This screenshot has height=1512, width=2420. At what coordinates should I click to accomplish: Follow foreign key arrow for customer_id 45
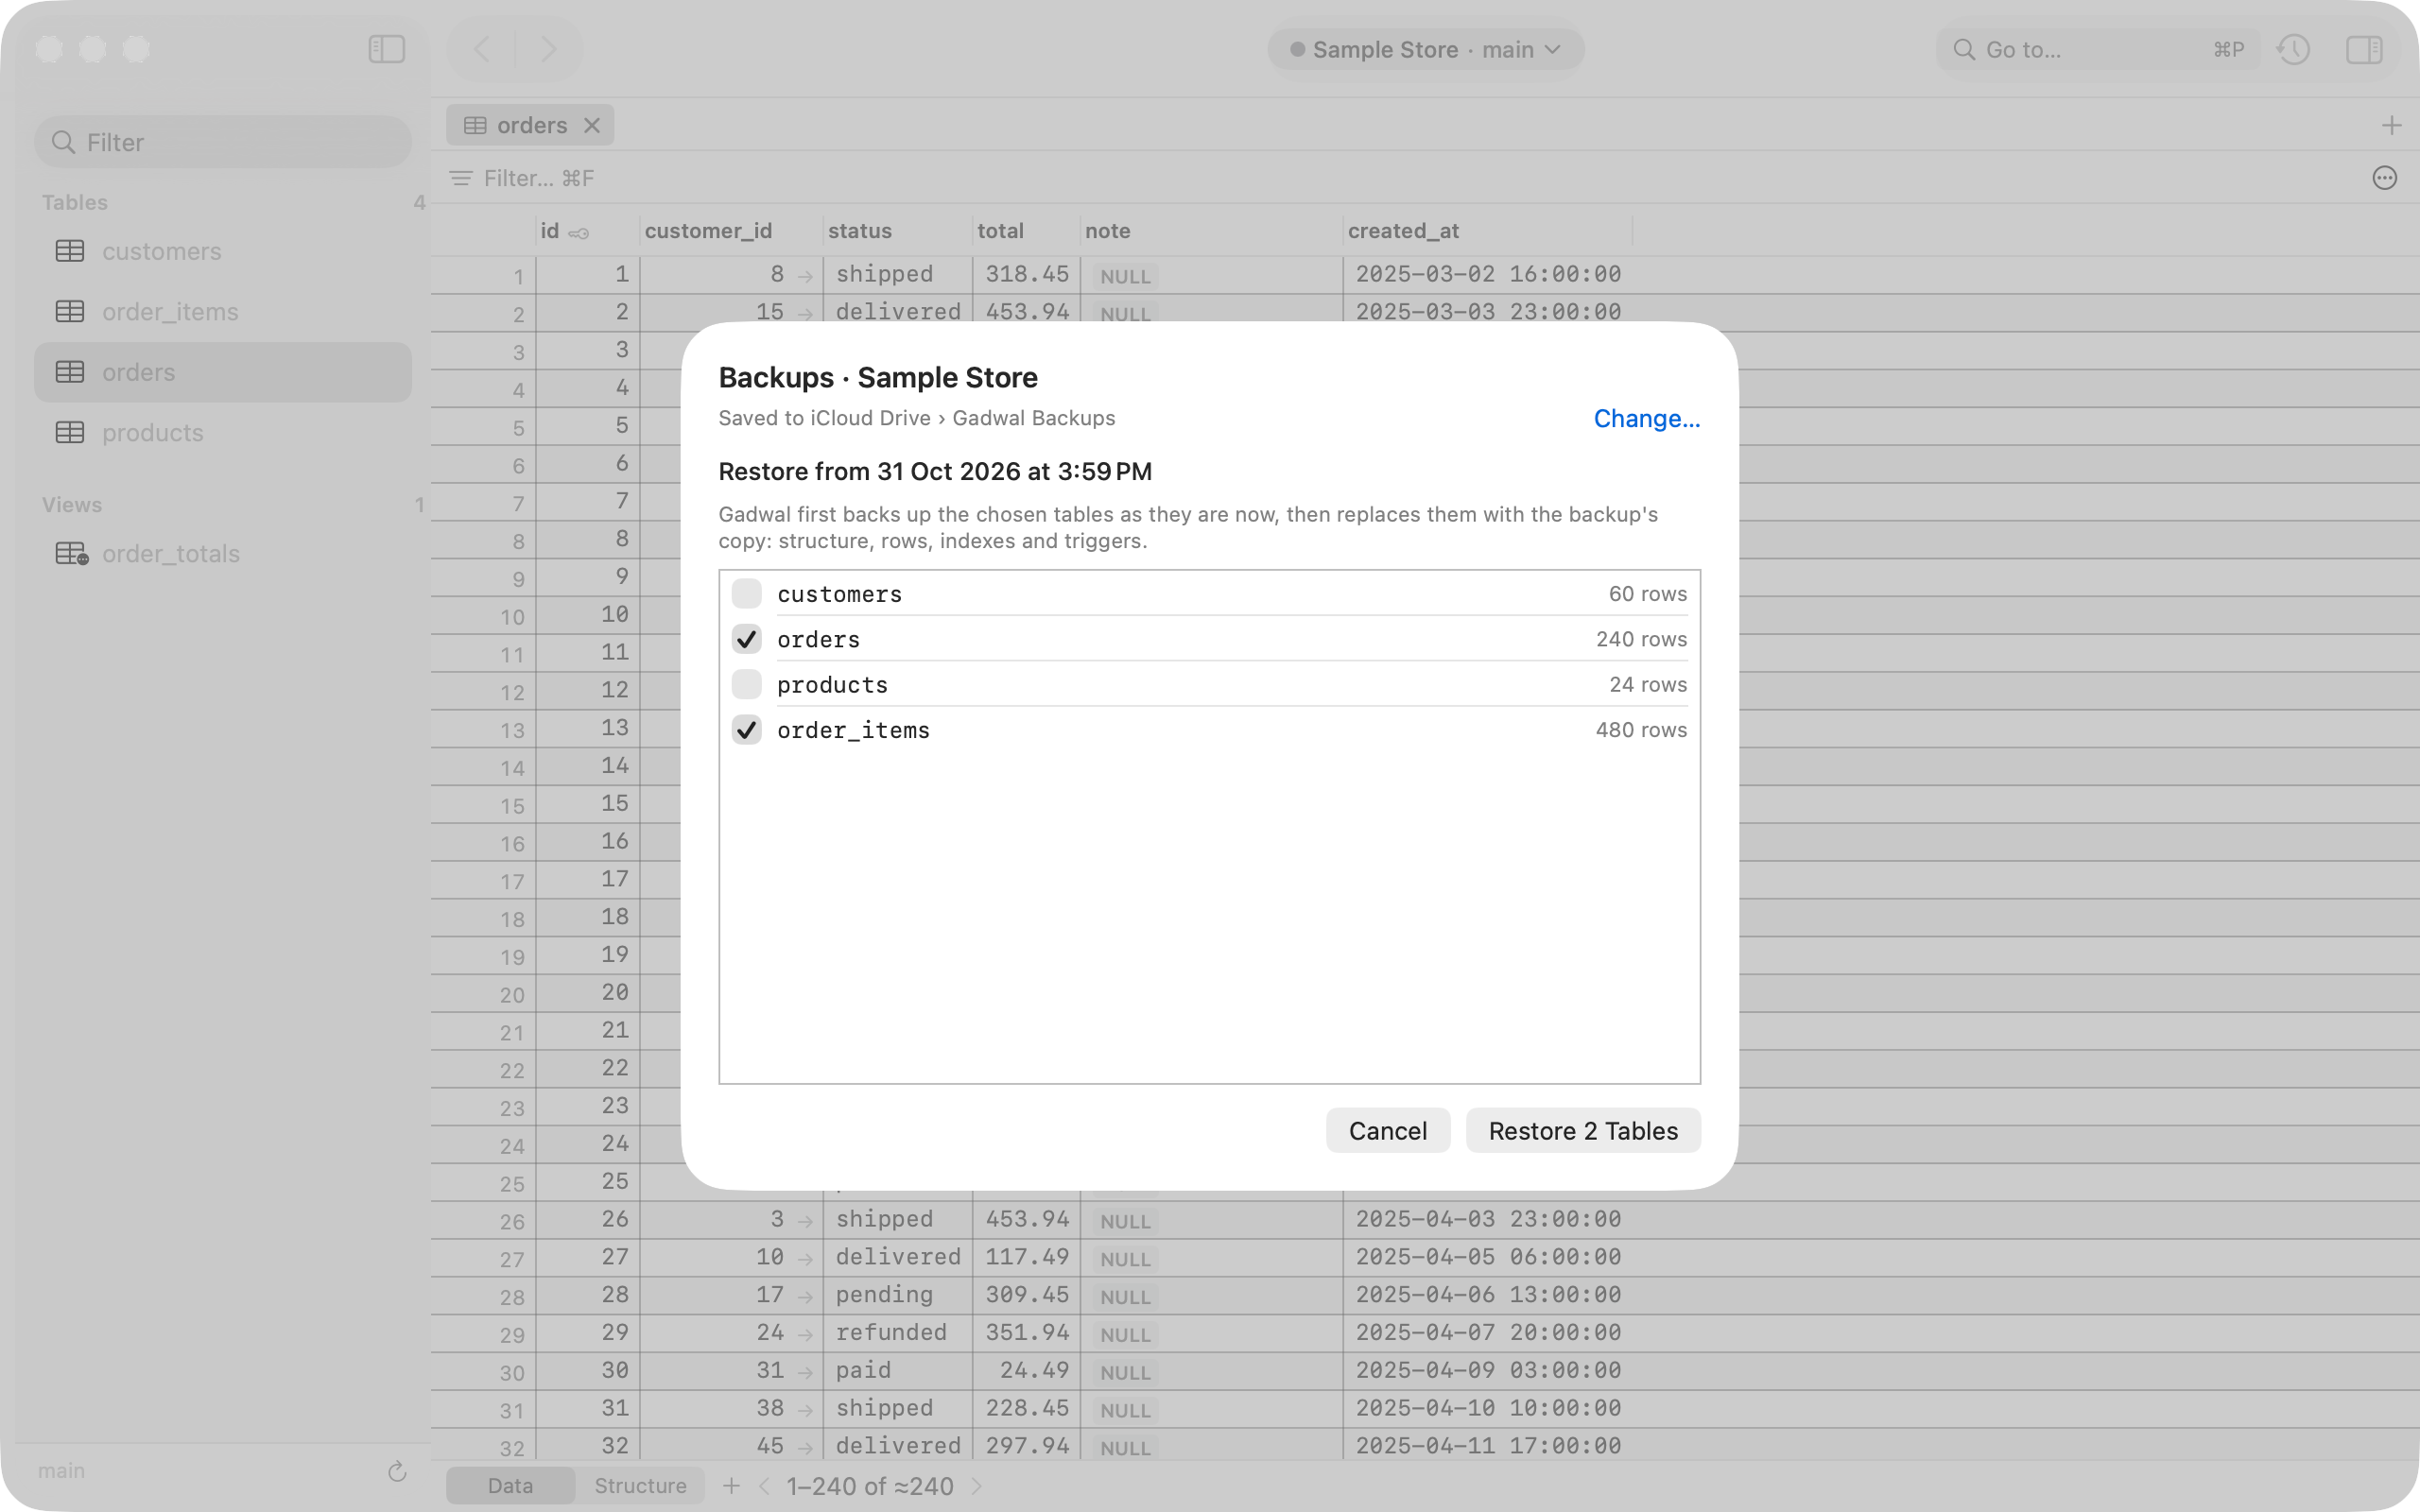pyautogui.click(x=805, y=1447)
